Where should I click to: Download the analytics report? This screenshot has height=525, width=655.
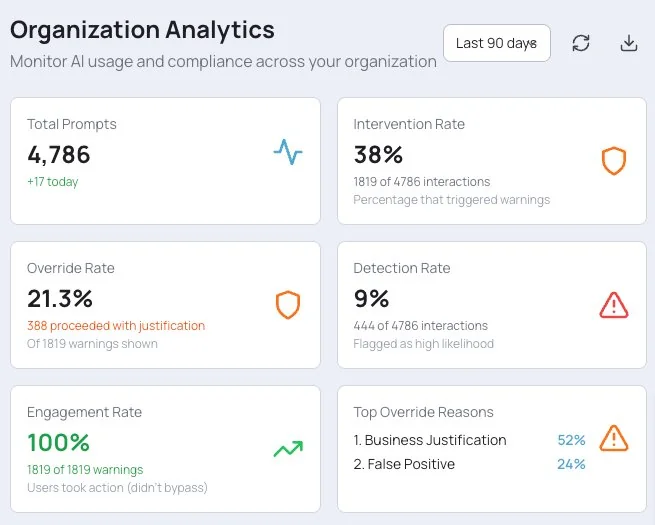(628, 43)
